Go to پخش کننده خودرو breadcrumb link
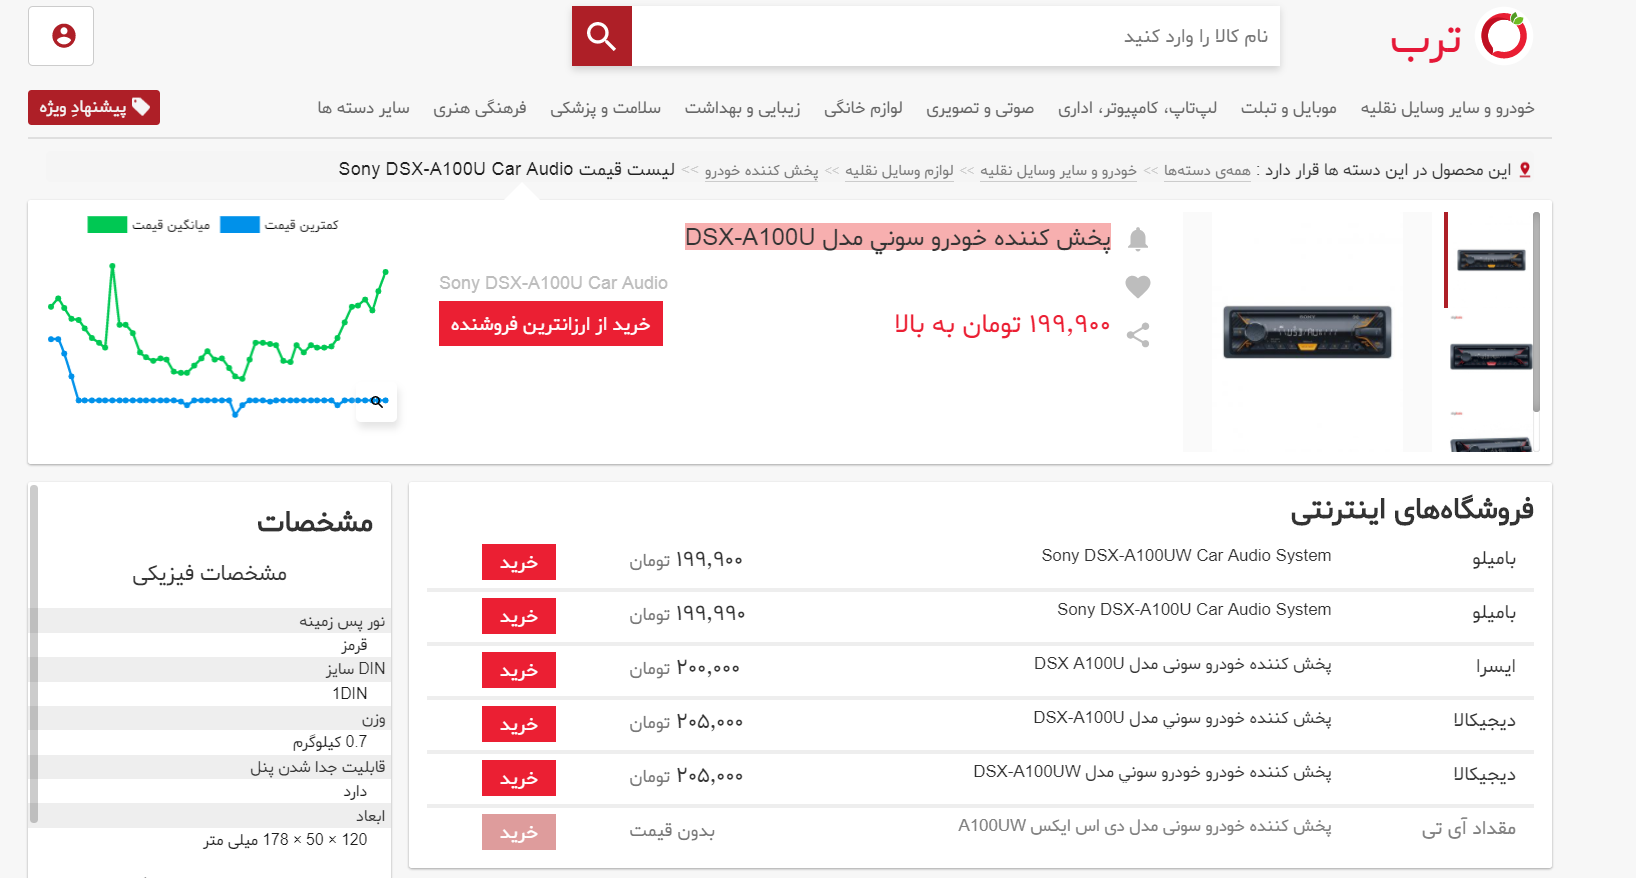The width and height of the screenshot is (1636, 878). pyautogui.click(x=761, y=171)
